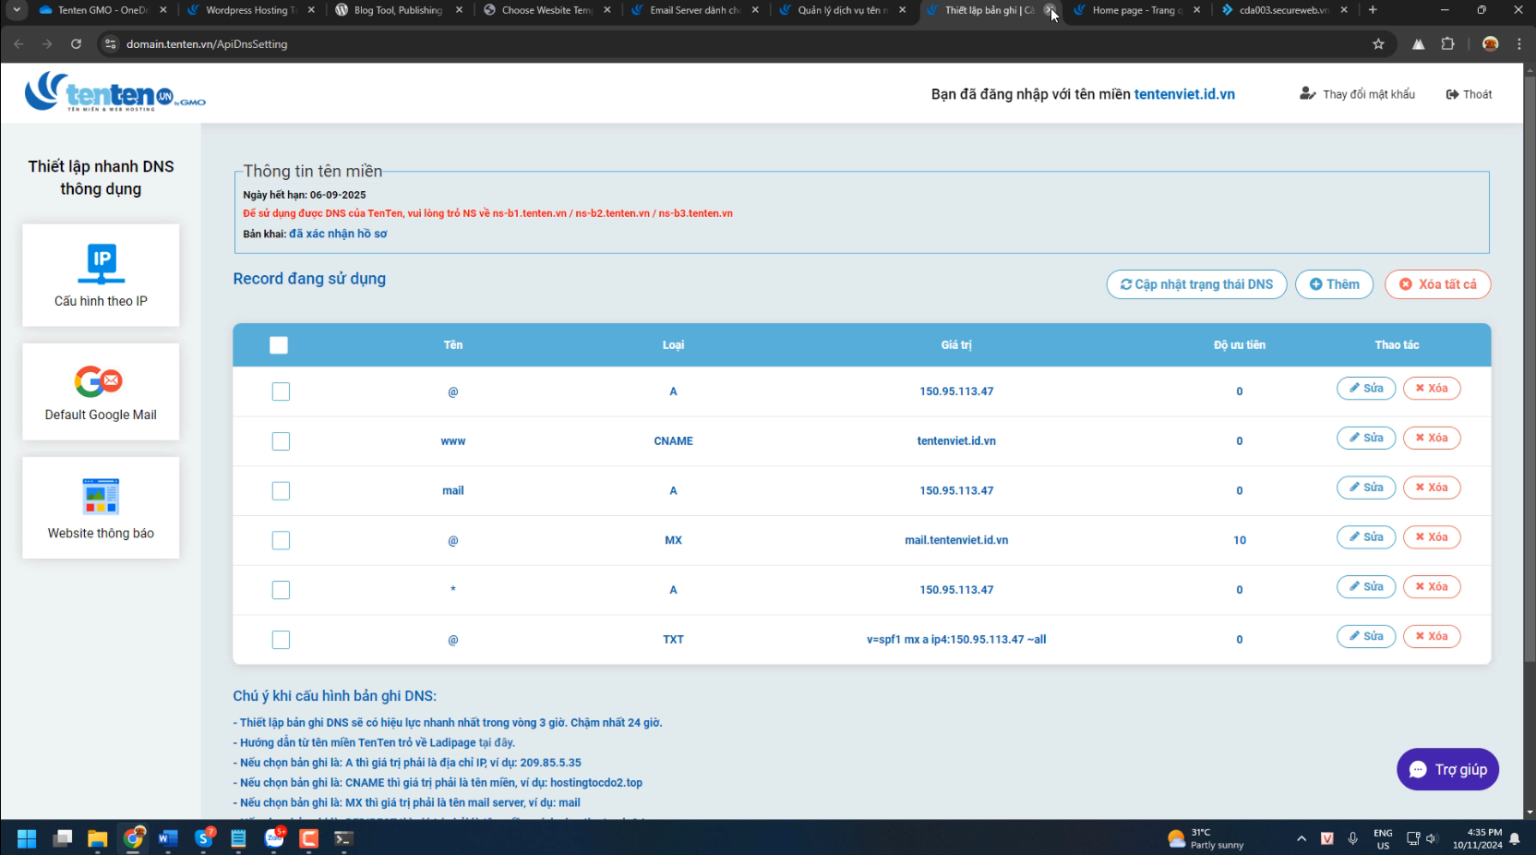The image size is (1536, 855).
Task: Toggle the select-all checkbox in table header
Action: tap(279, 345)
